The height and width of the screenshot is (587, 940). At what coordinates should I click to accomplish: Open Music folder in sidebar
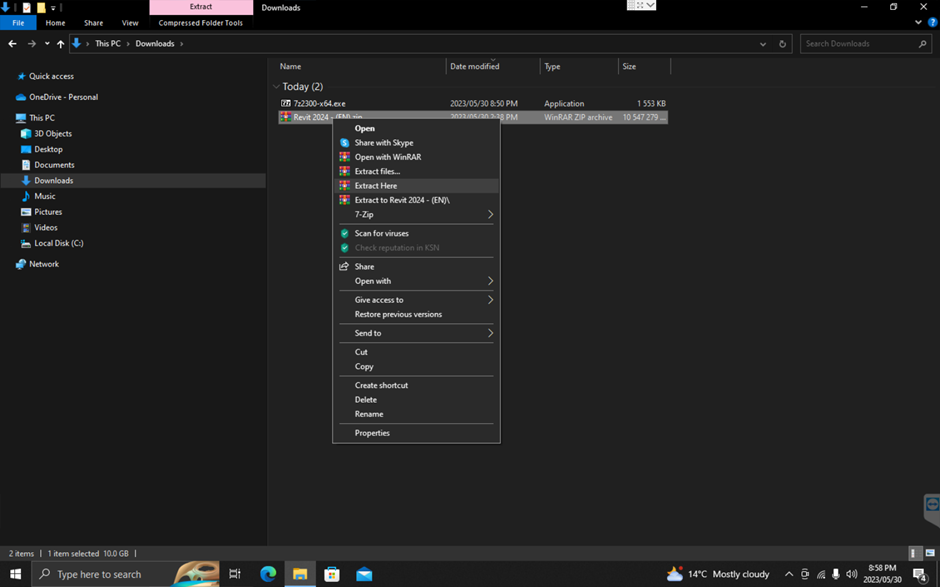click(44, 196)
